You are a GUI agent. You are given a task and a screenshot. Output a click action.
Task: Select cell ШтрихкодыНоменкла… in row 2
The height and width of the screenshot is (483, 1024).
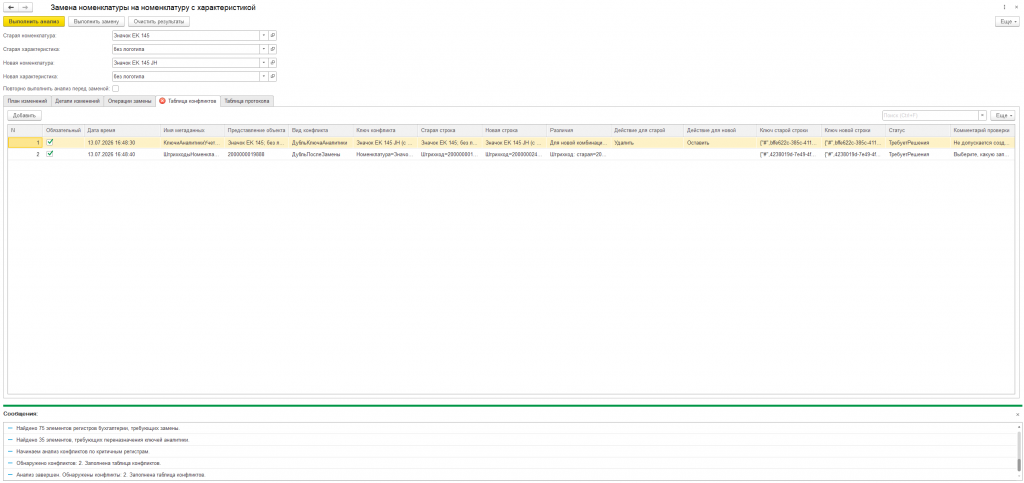(192, 155)
